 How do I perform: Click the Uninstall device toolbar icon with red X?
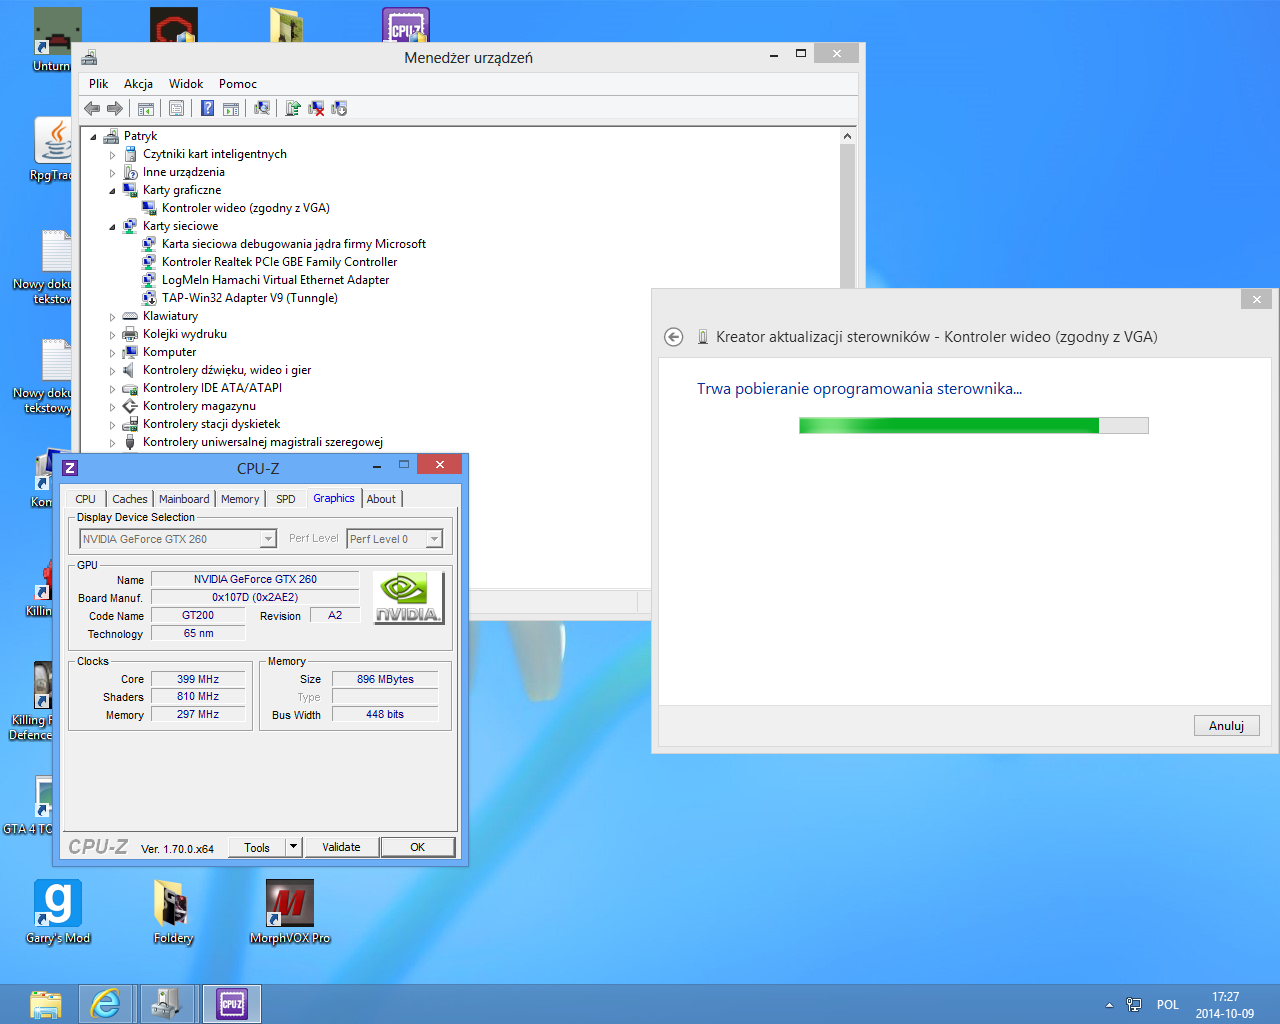point(316,108)
